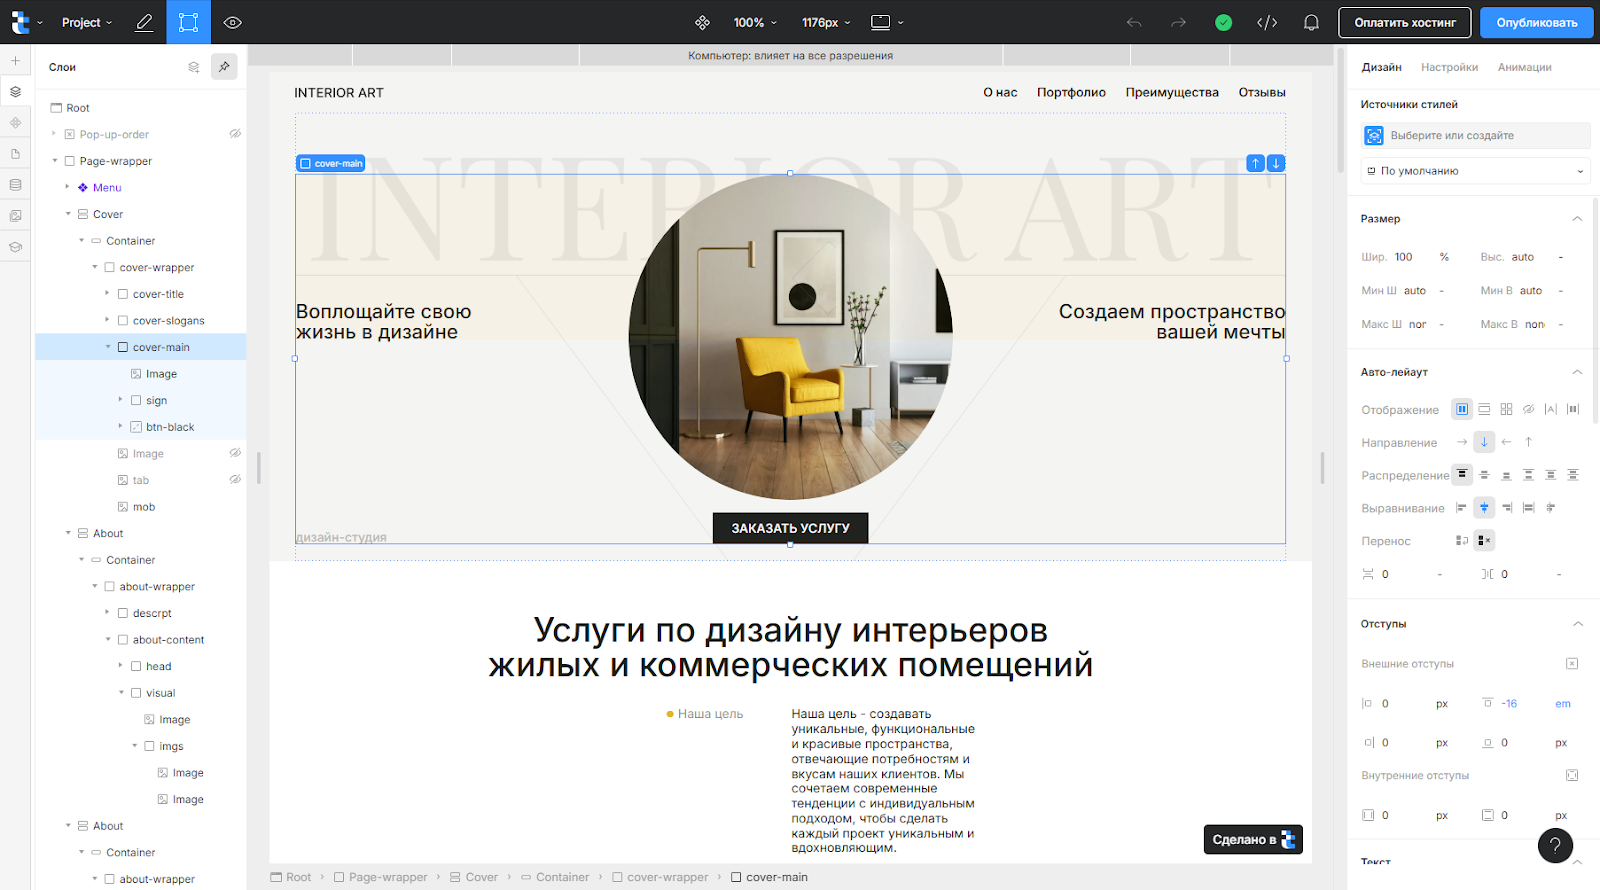Click the components icon in top bar
The height and width of the screenshot is (890, 1600).
point(702,22)
